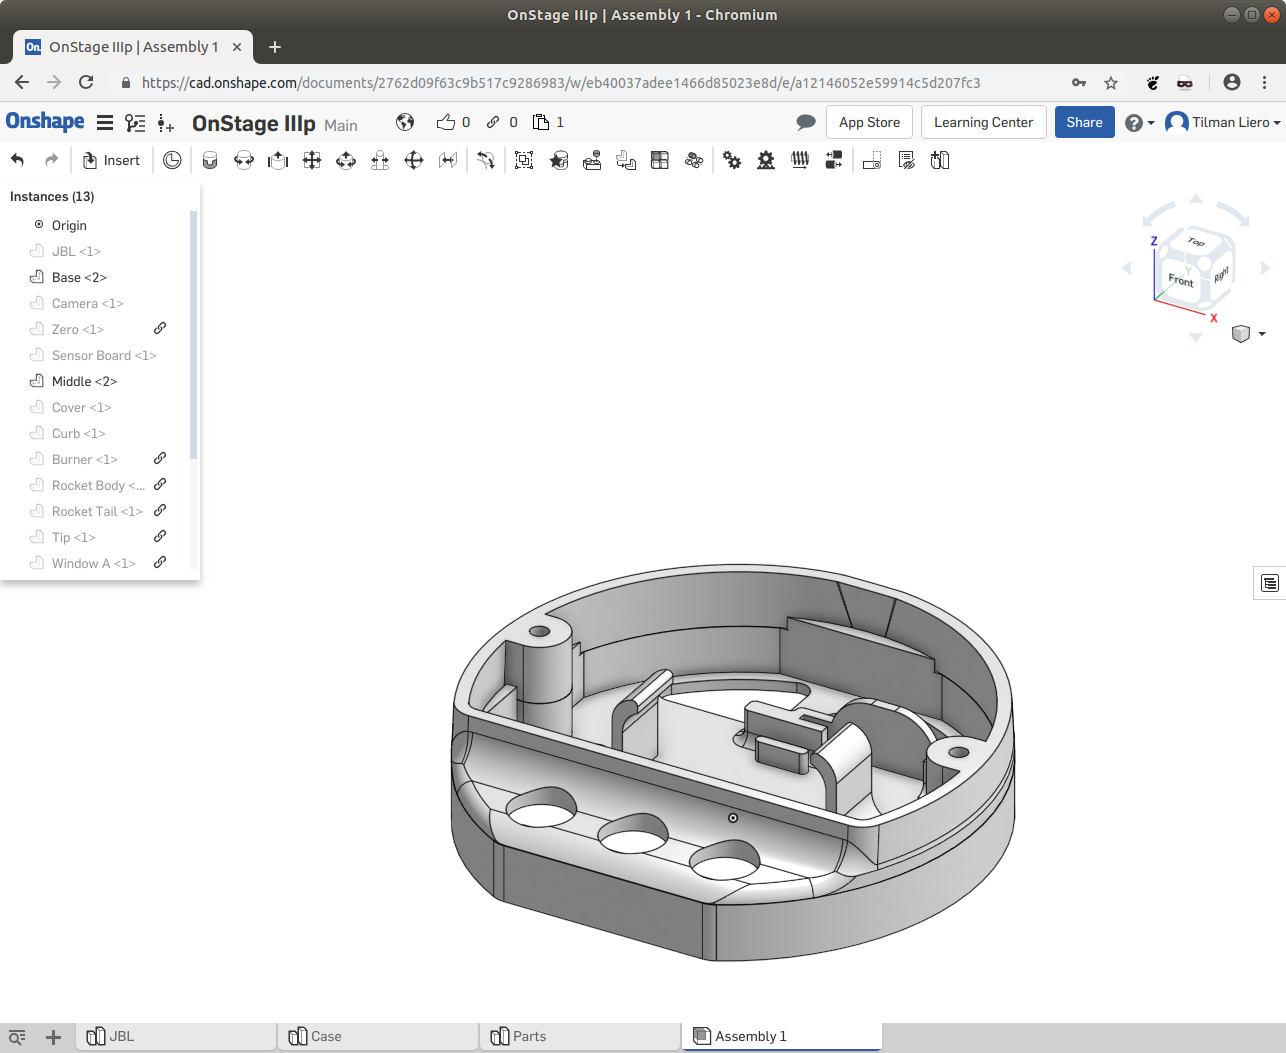Viewport: 1286px width, 1053px height.
Task: Click the Main branch label
Action: (341, 125)
